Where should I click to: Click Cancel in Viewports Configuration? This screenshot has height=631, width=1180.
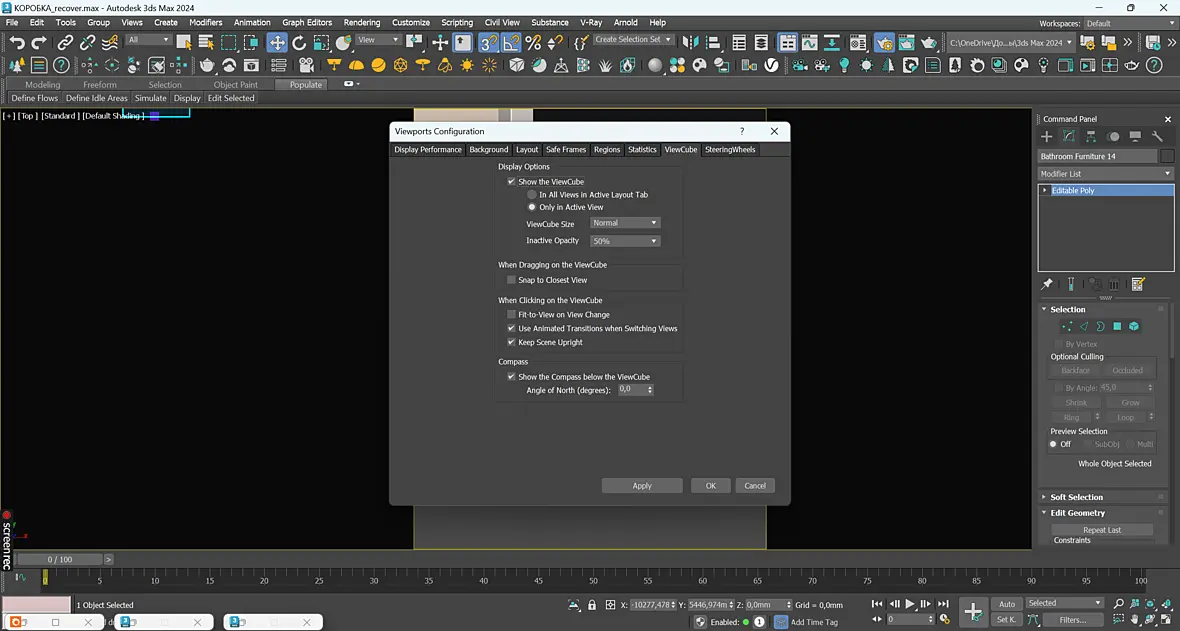(x=755, y=486)
